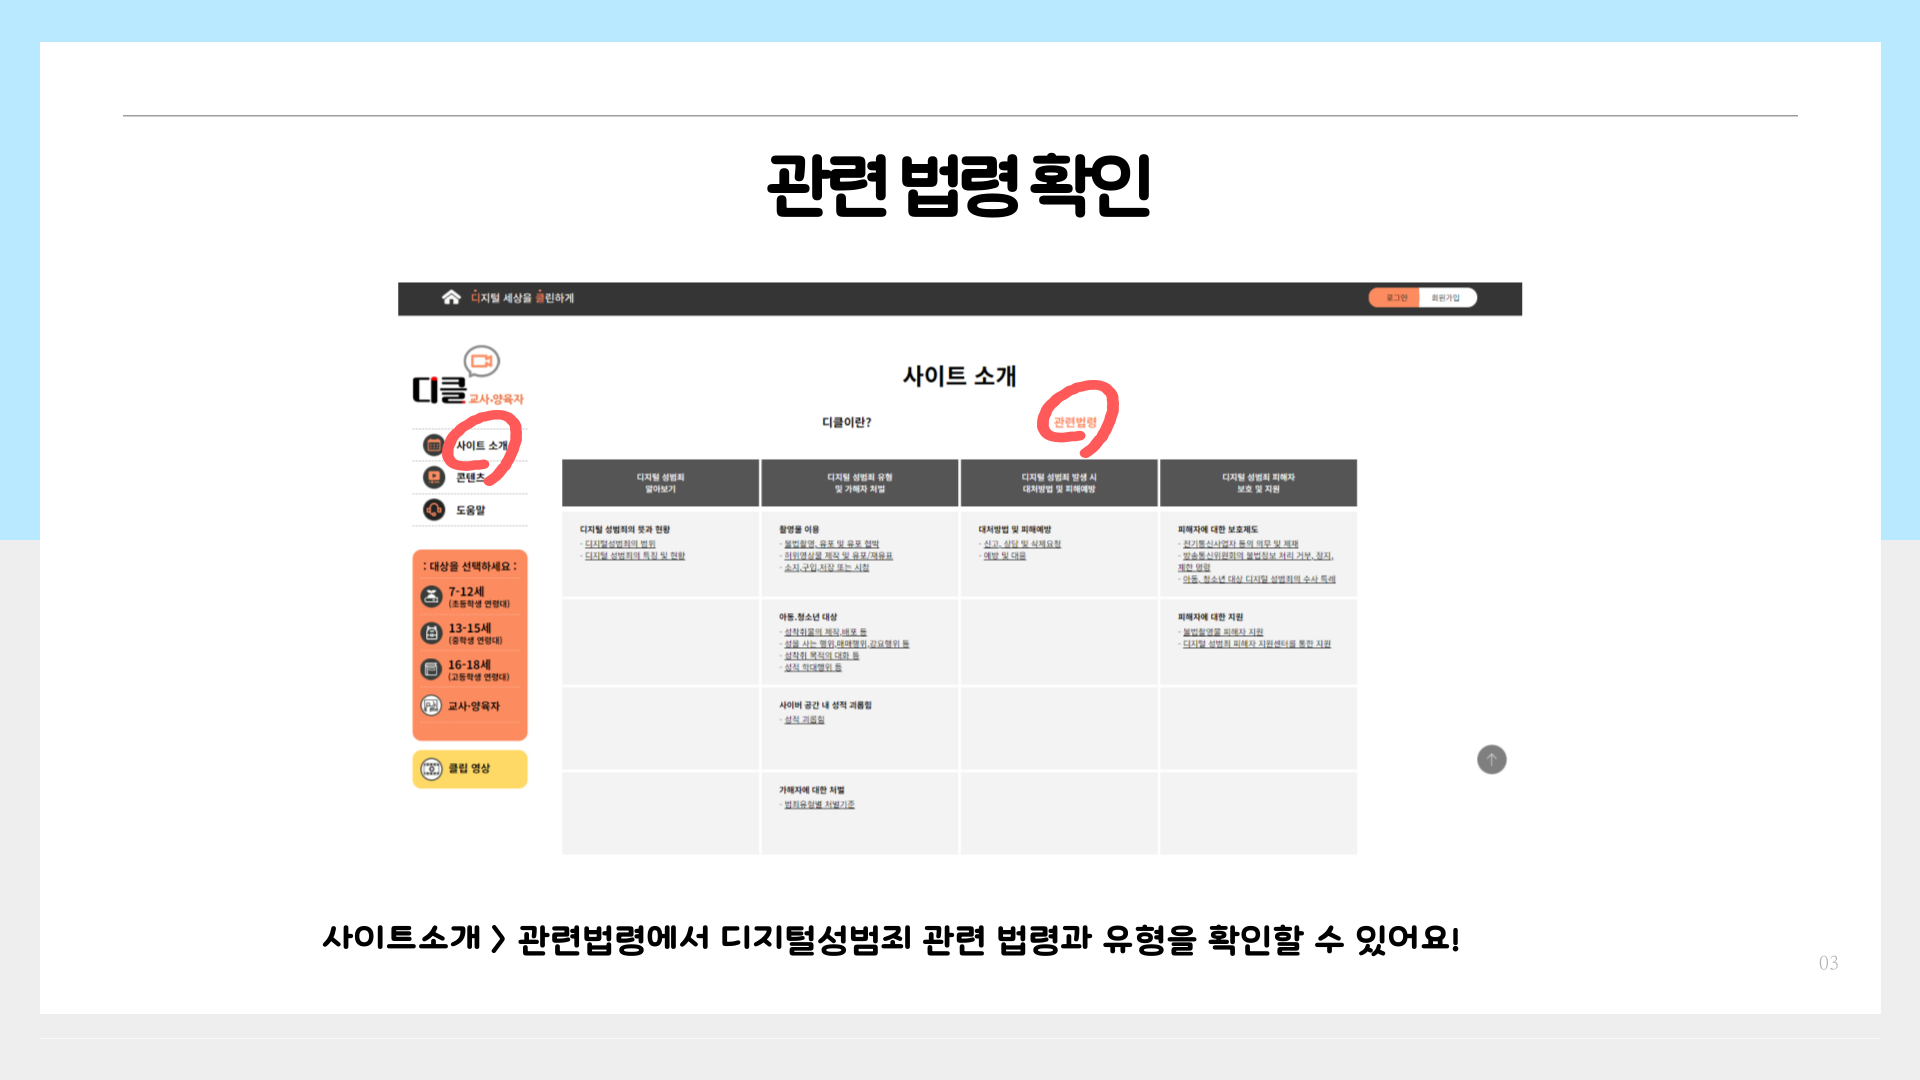Screen dimensions: 1920x1080
Task: Switch to the 관련법령 tab
Action: (x=1075, y=421)
